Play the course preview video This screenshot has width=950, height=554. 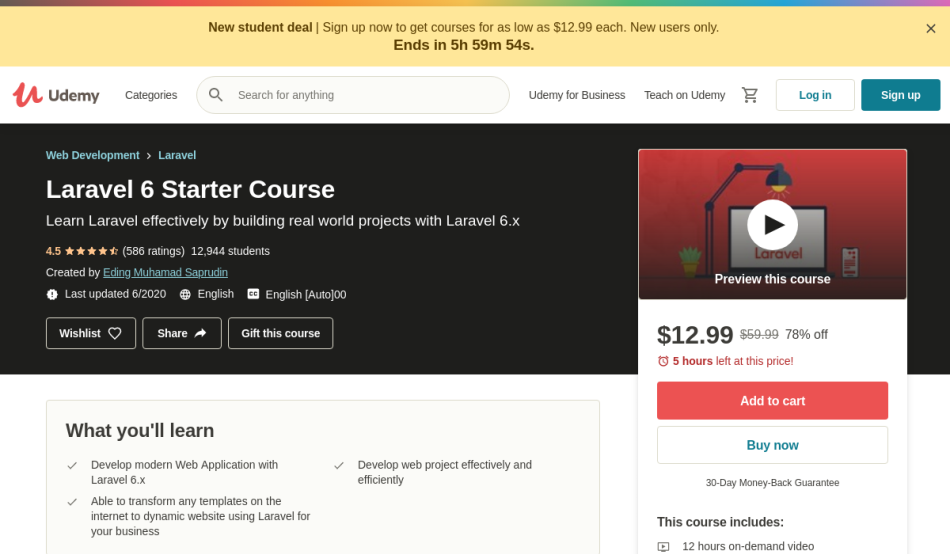coord(772,224)
